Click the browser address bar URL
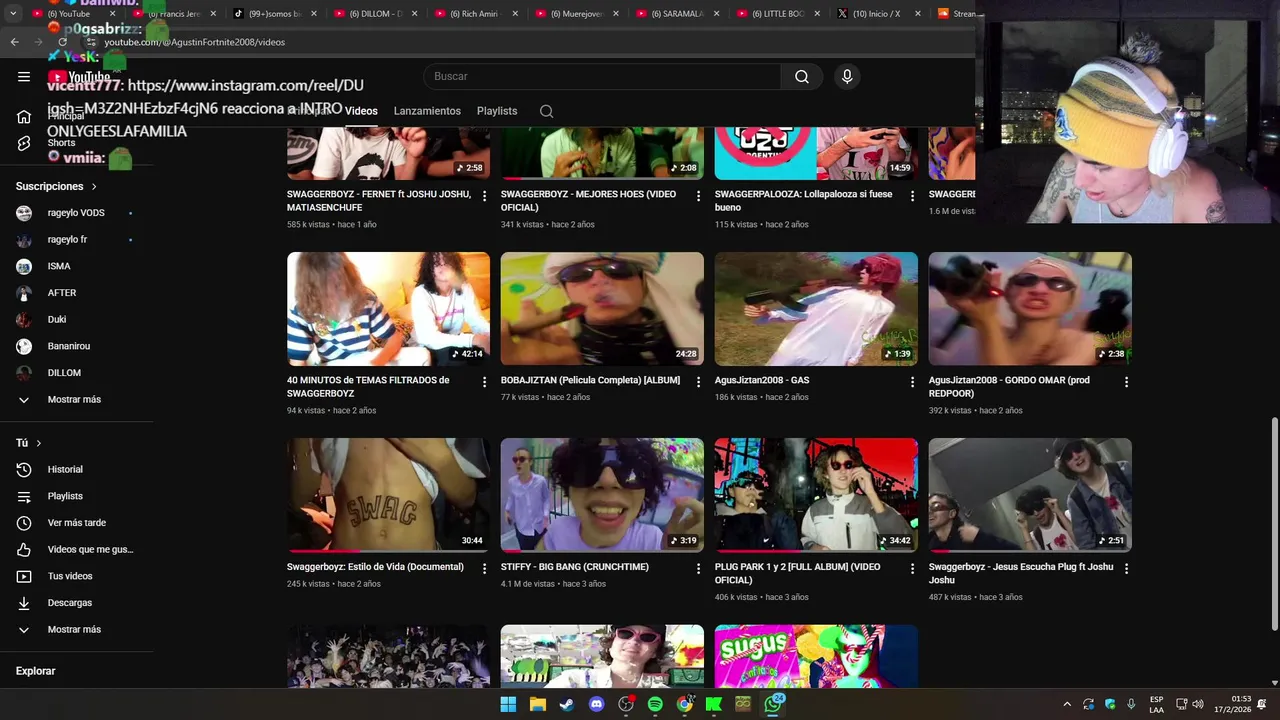The image size is (1280, 720). coord(195,42)
